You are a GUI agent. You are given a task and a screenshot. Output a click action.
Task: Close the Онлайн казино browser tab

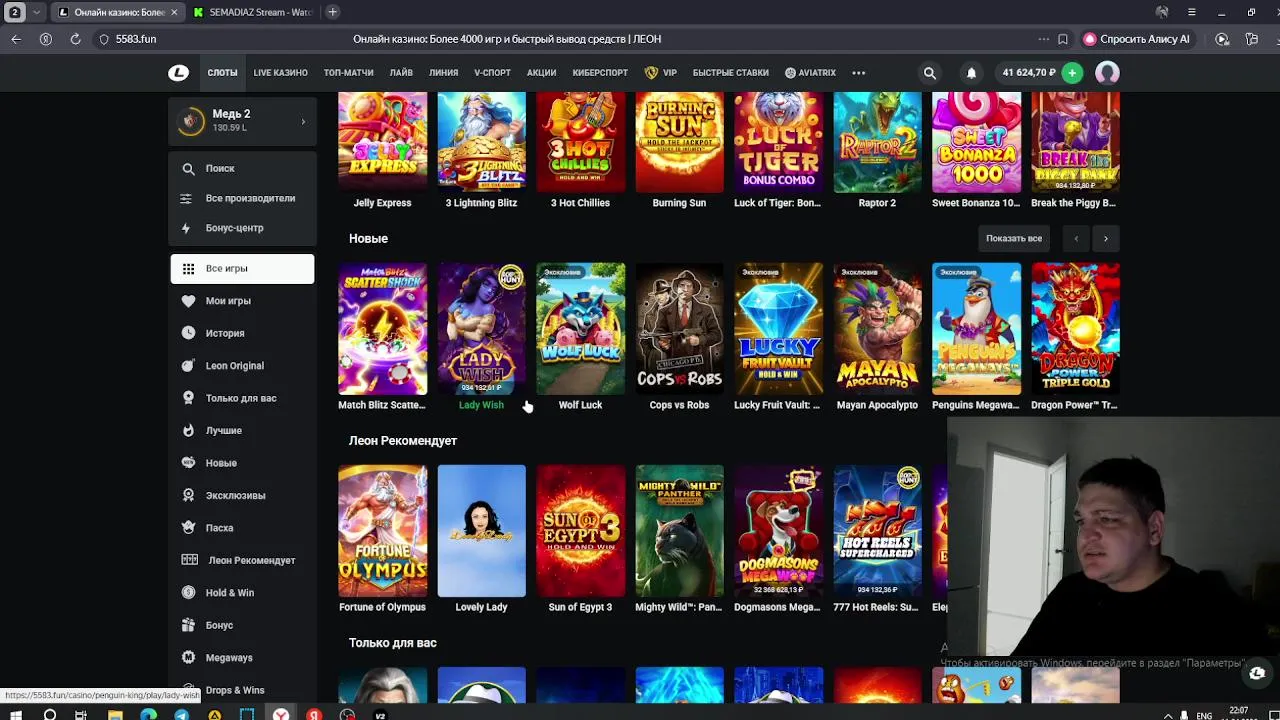coord(173,12)
